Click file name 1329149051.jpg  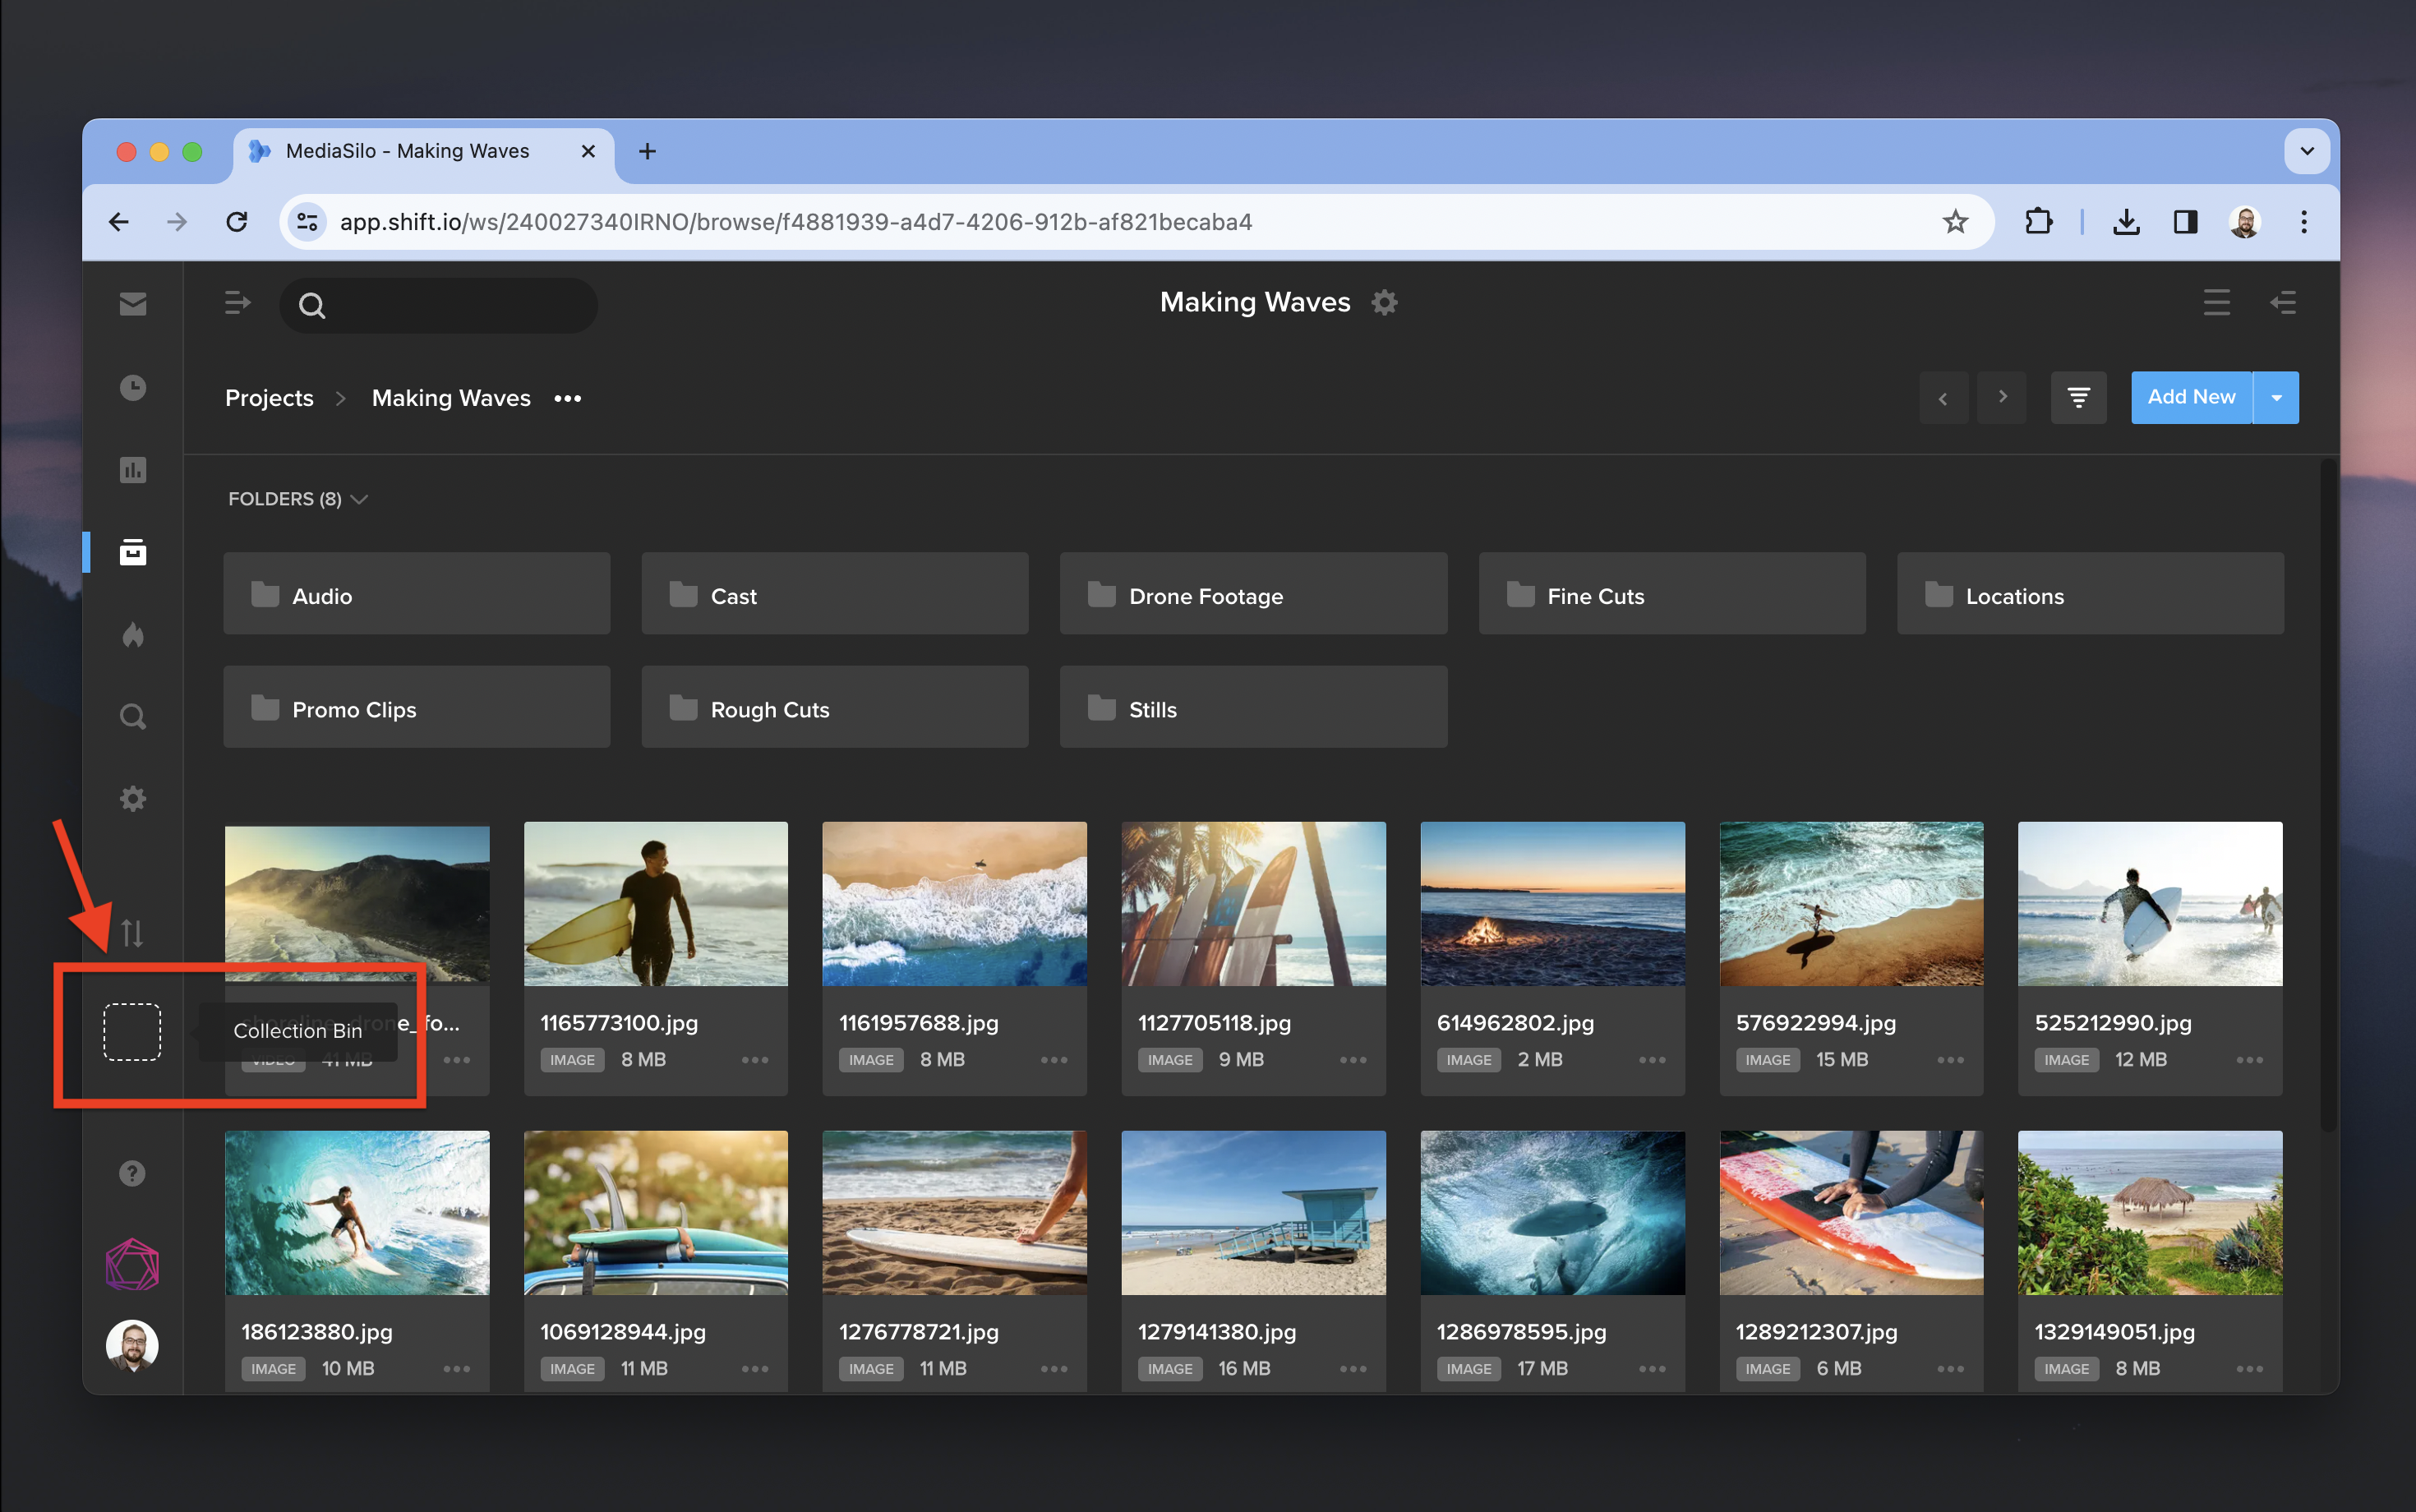click(x=2115, y=1332)
